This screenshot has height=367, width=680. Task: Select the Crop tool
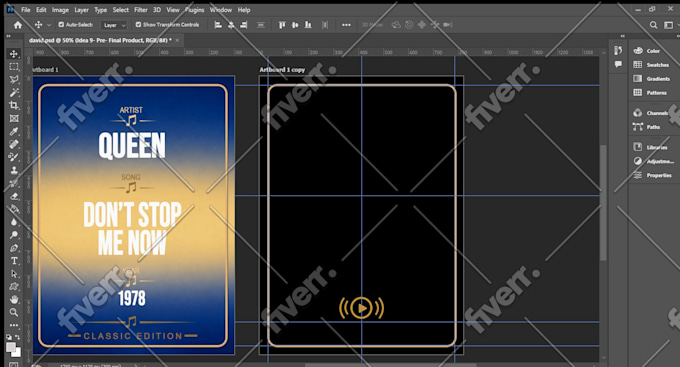(x=14, y=105)
